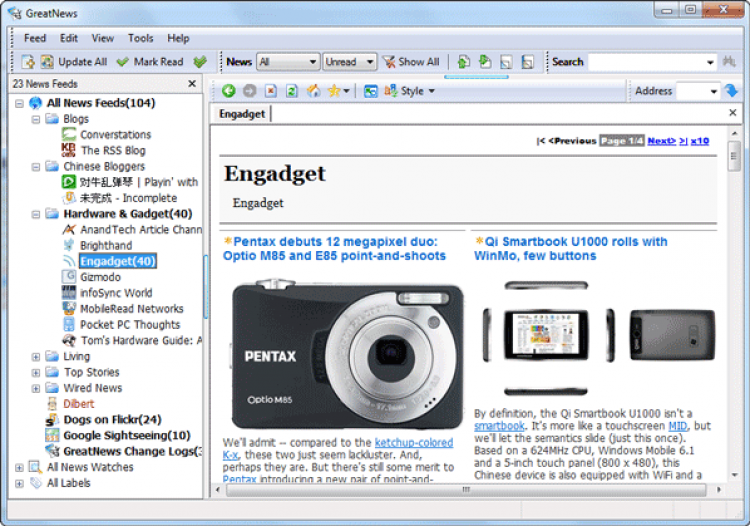Select AnandTech Article Channel feed
Screen dimensions: 750x526
141,230
